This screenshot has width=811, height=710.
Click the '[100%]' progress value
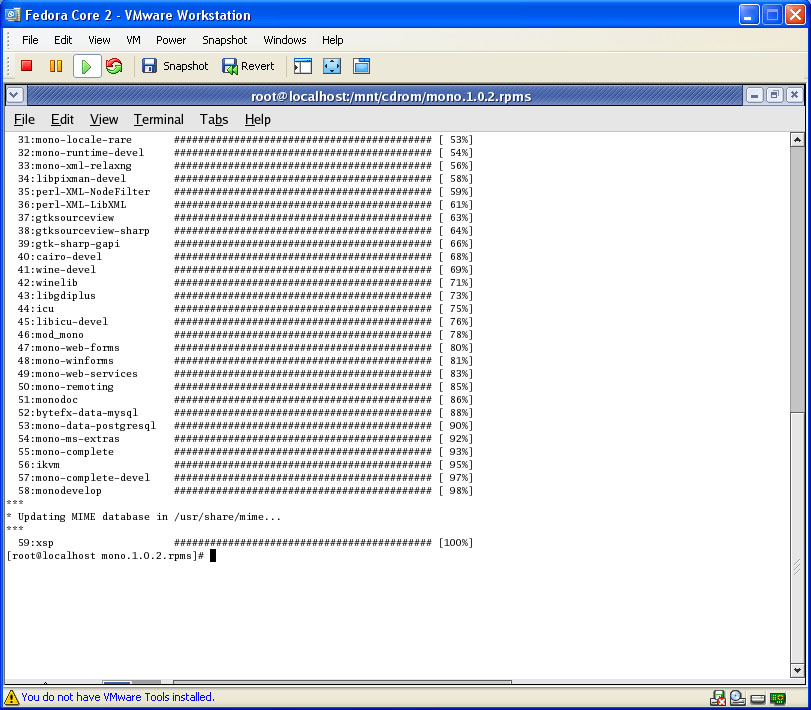[x=456, y=543]
